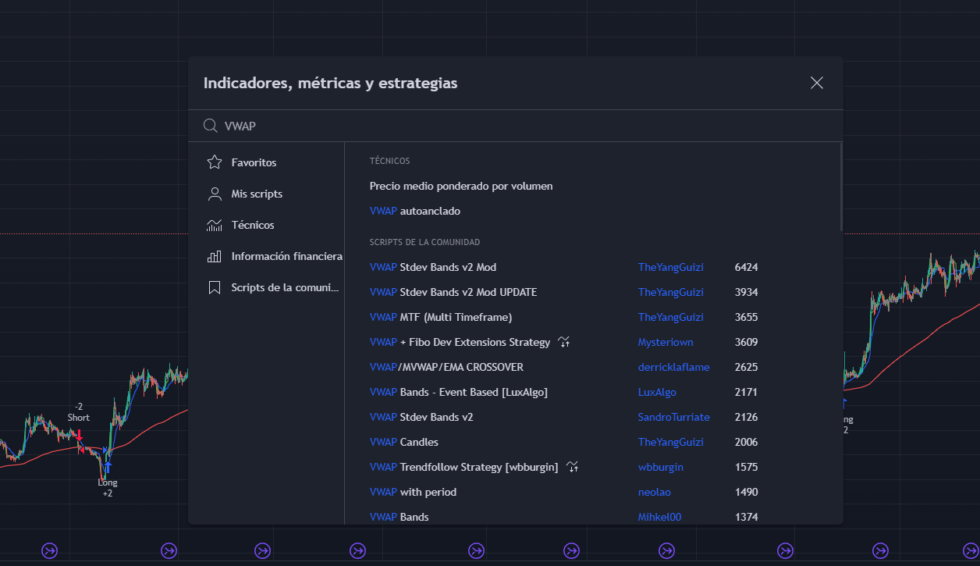Select Información financiera bar icon
This screenshot has width=980, height=566.
click(x=214, y=256)
